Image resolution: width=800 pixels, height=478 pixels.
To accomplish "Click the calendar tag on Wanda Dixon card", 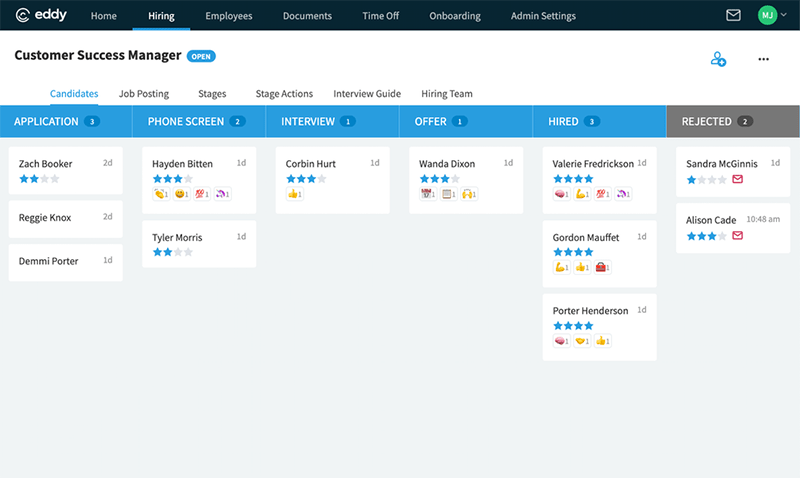I will pyautogui.click(x=427, y=194).
